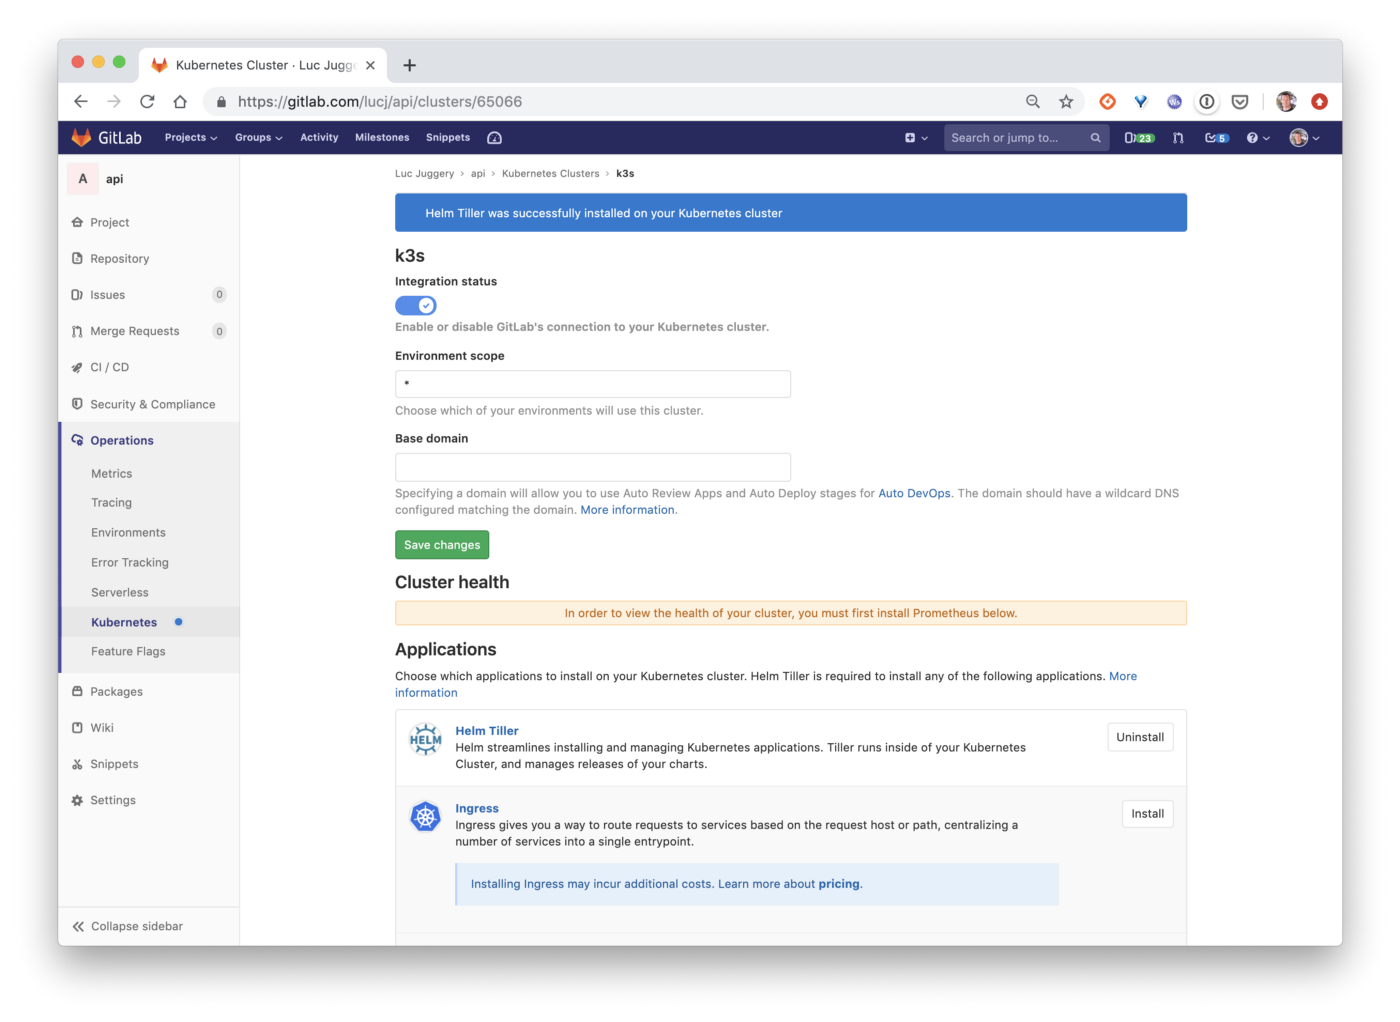The width and height of the screenshot is (1400, 1022).
Task: Reload the page with the refresh icon
Action: pos(147,101)
